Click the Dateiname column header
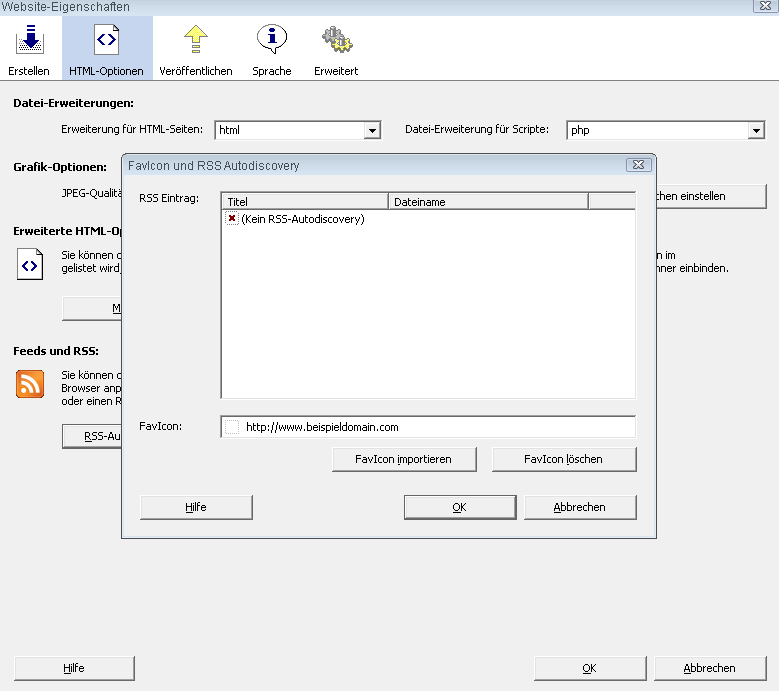The image size is (779, 691). click(487, 201)
